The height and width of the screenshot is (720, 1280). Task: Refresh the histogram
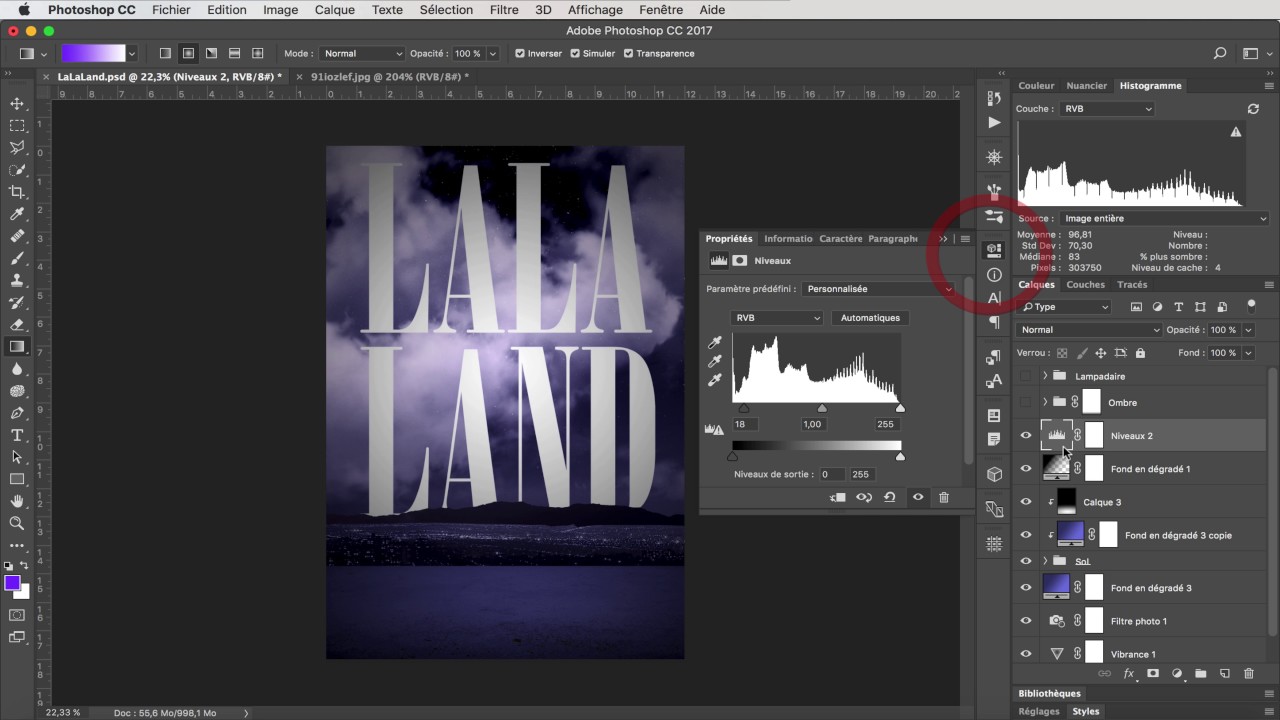[x=1253, y=109]
